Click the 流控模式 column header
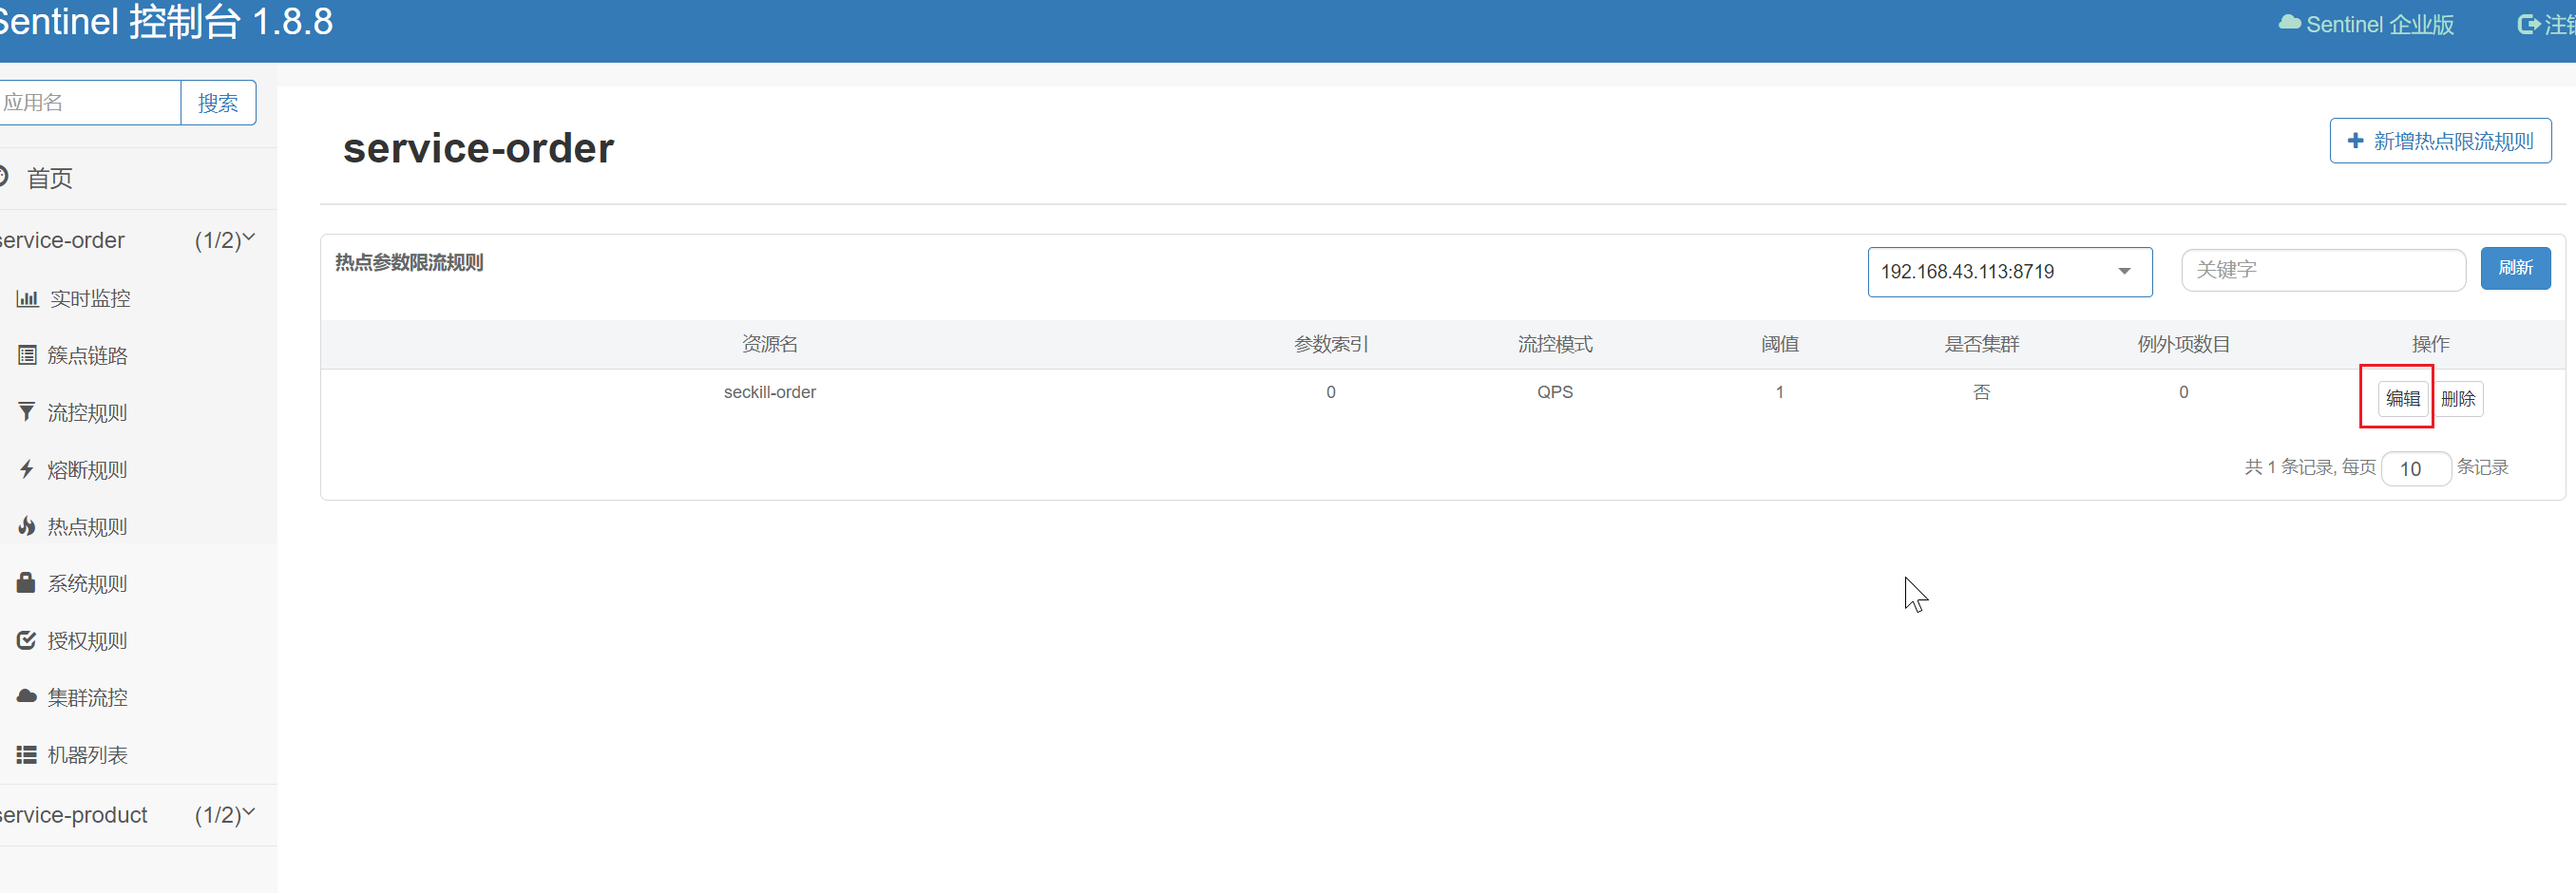The height and width of the screenshot is (893, 2576). click(1554, 344)
